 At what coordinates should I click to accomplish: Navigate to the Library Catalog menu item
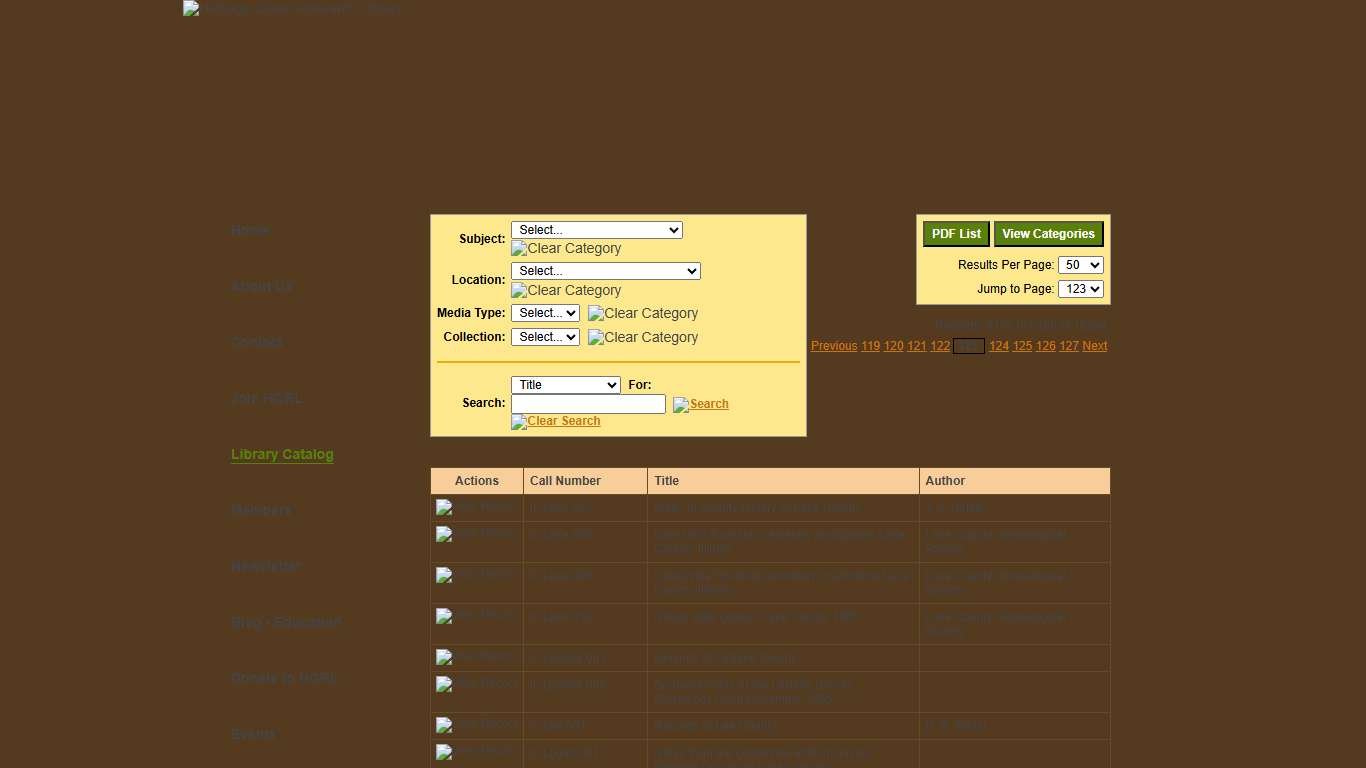coord(282,454)
